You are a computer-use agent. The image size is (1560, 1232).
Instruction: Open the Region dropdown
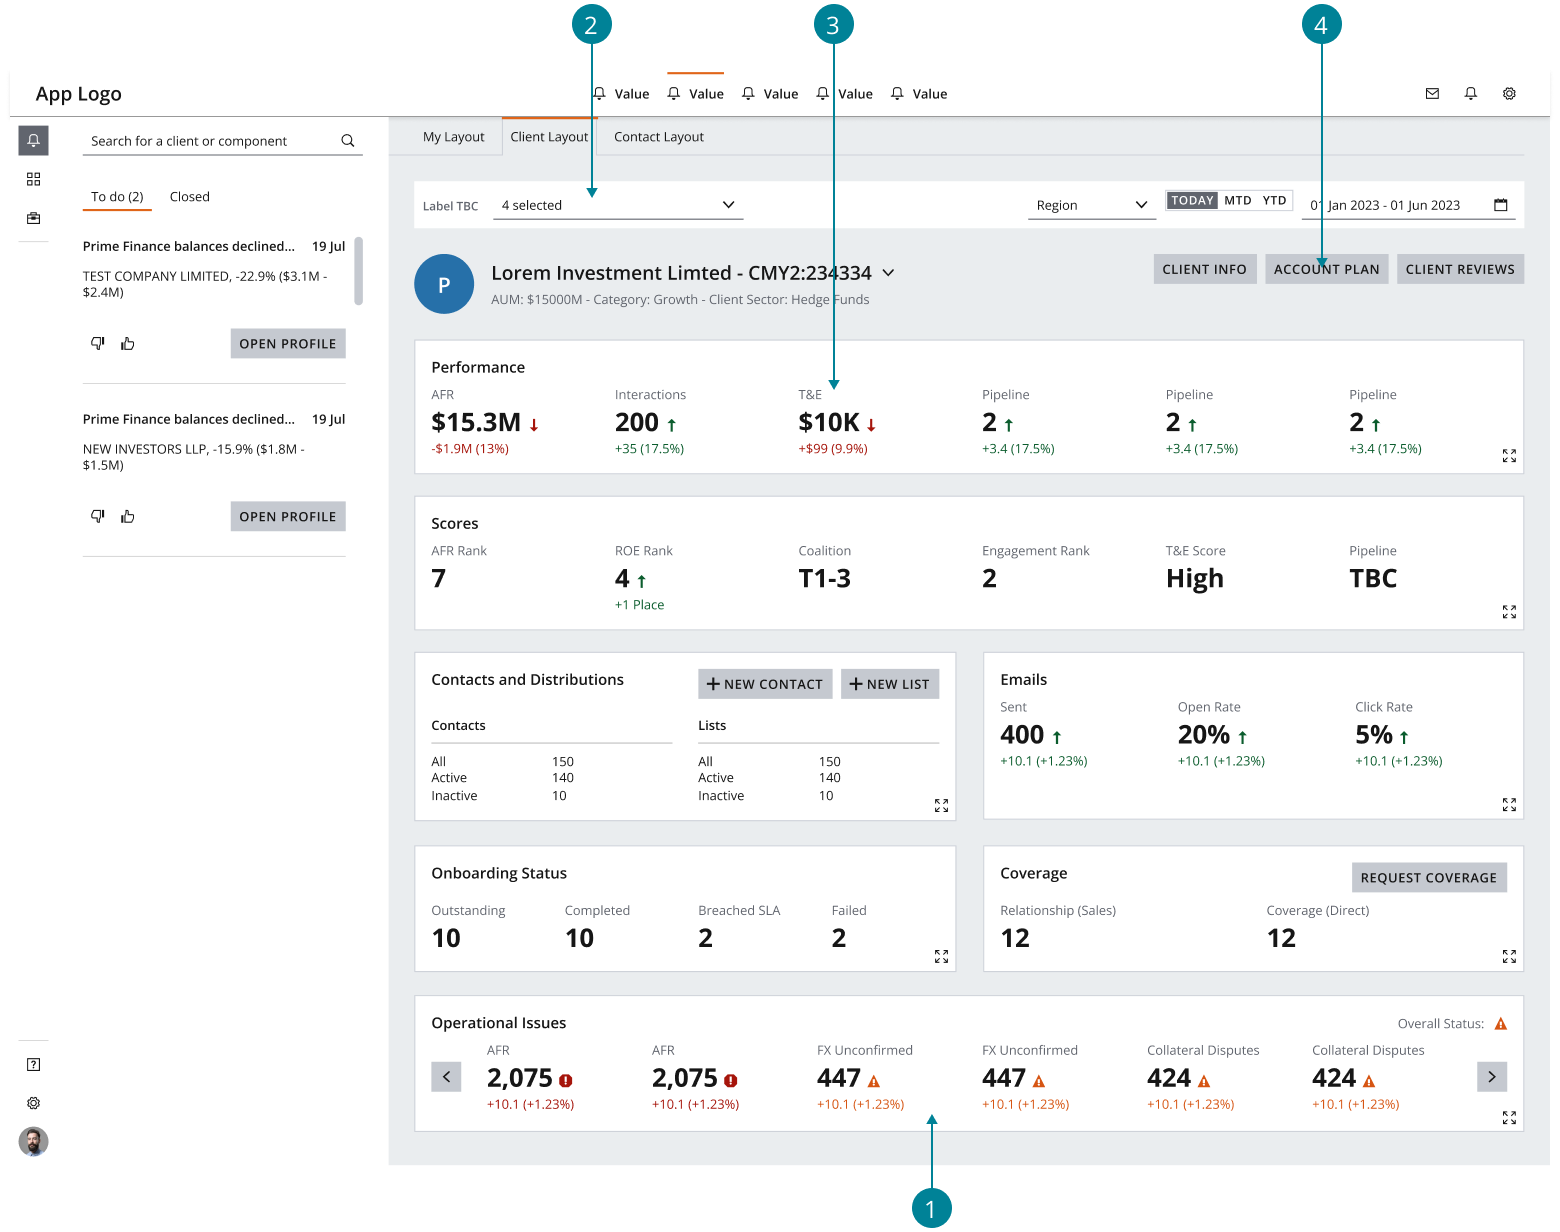tap(1091, 205)
